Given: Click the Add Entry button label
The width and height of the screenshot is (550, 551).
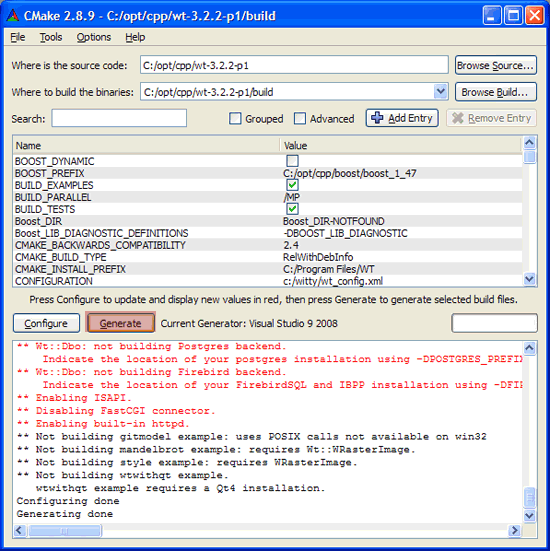Looking at the screenshot, I should (410, 118).
